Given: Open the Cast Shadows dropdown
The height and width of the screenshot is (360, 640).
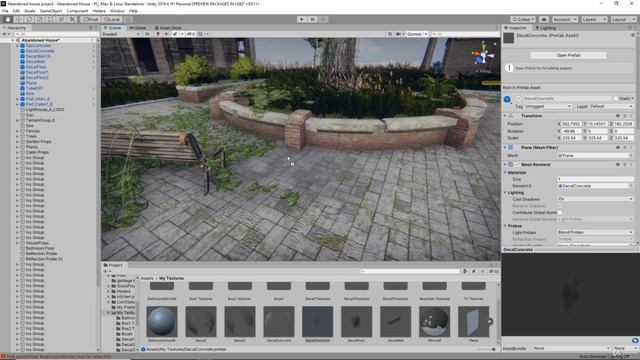Looking at the screenshot, I should [x=595, y=199].
